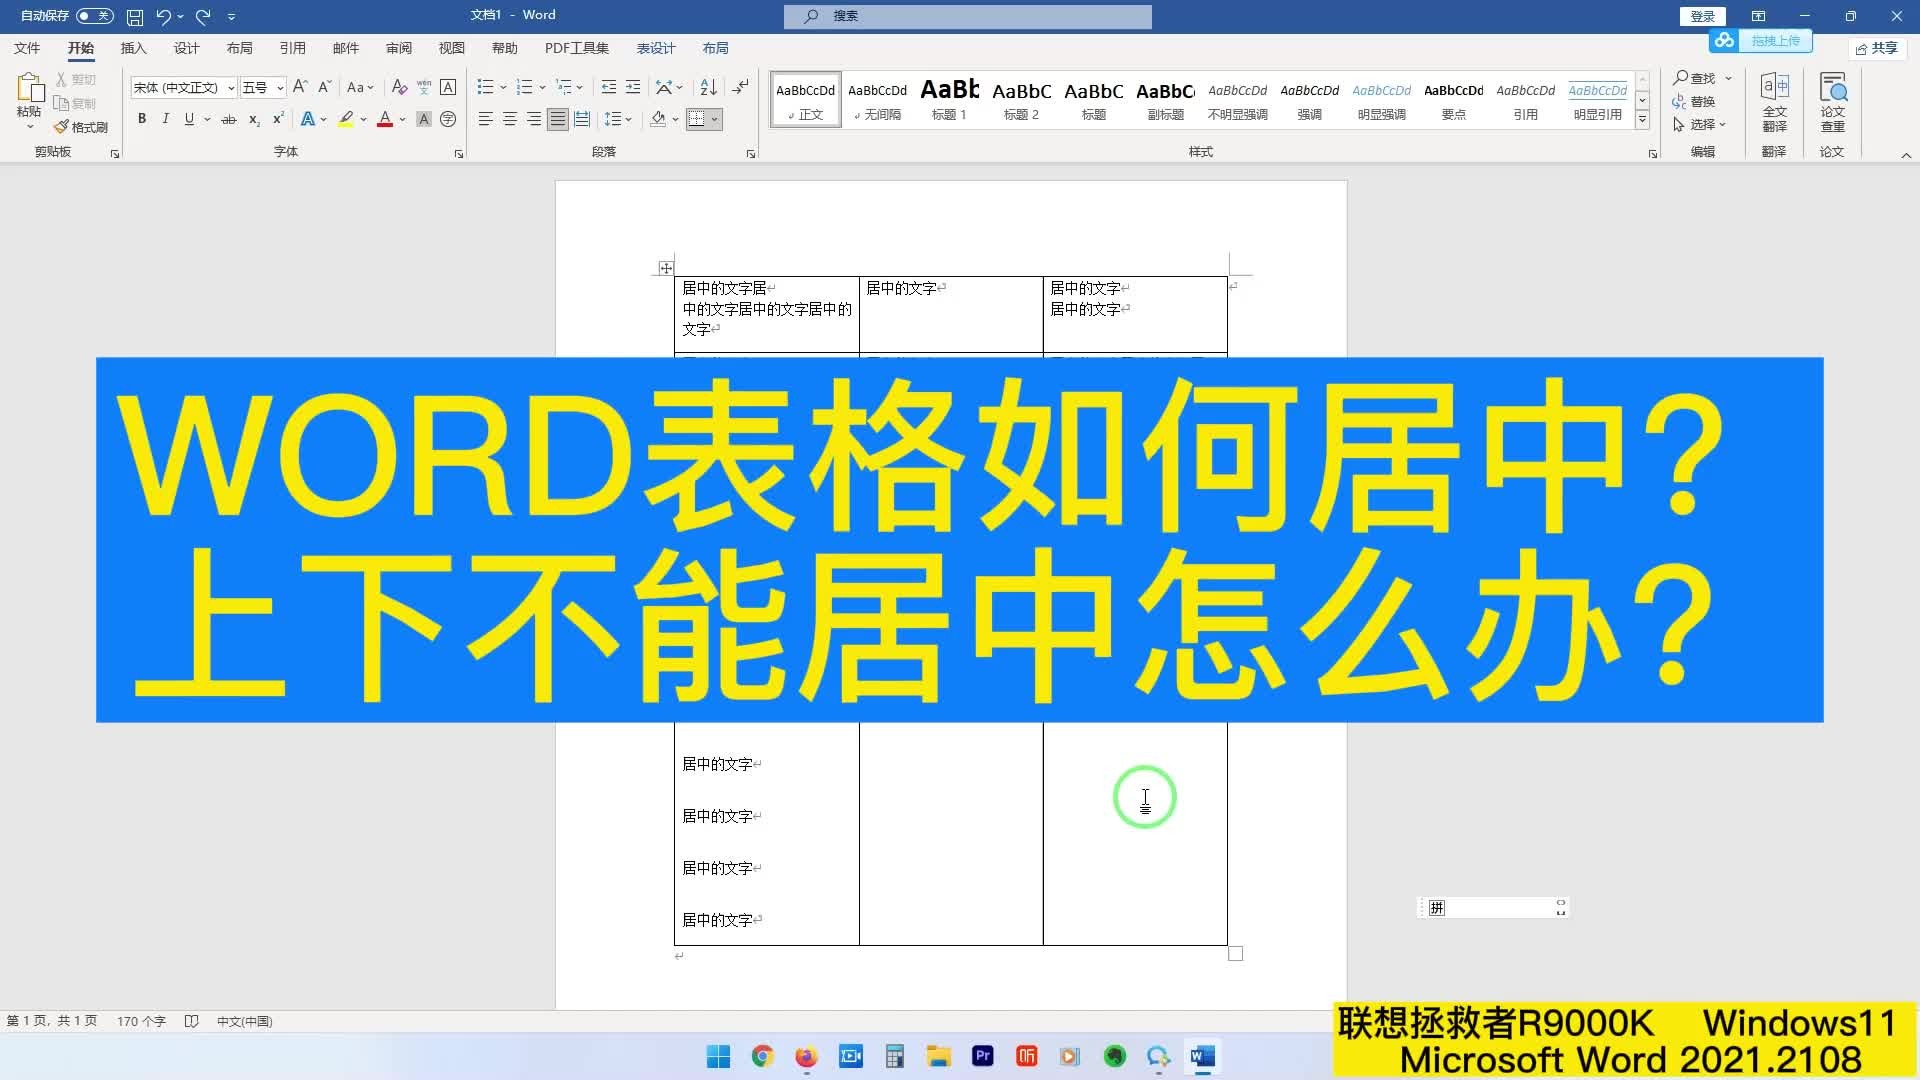
Task: Expand the line spacing options
Action: coord(630,119)
